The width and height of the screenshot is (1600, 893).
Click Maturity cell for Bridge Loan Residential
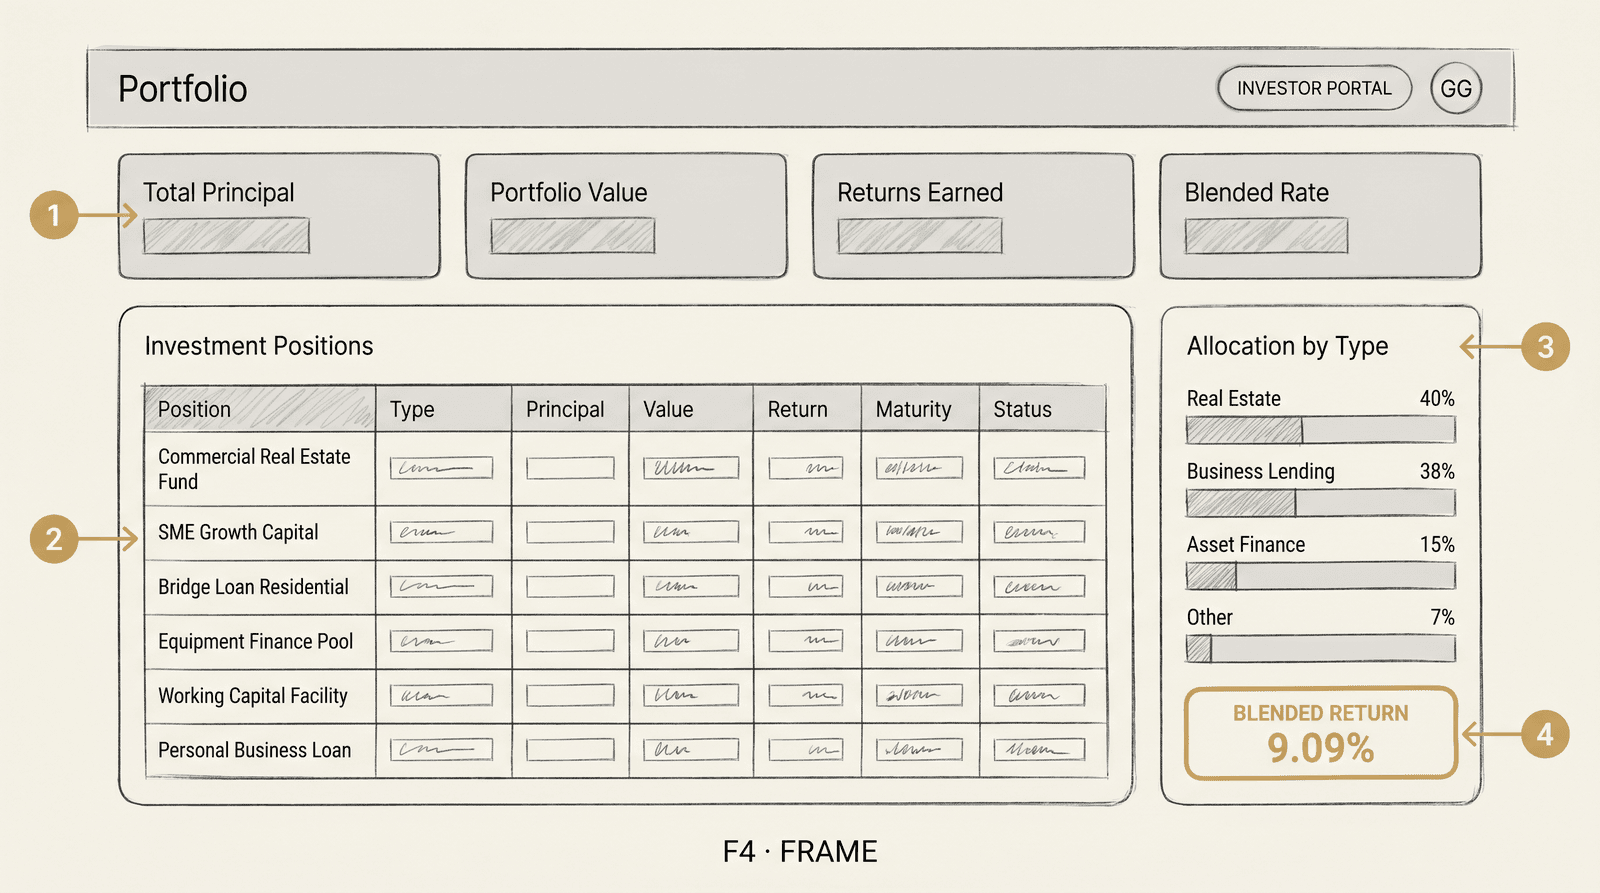point(919,586)
